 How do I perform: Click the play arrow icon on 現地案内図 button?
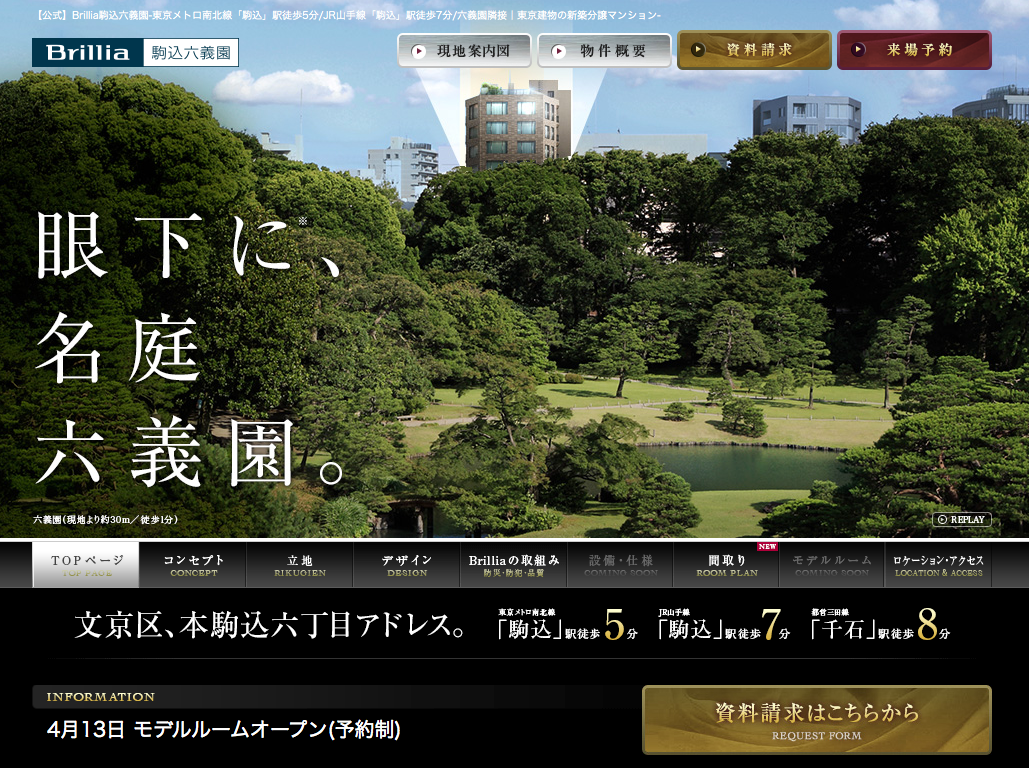click(419, 51)
